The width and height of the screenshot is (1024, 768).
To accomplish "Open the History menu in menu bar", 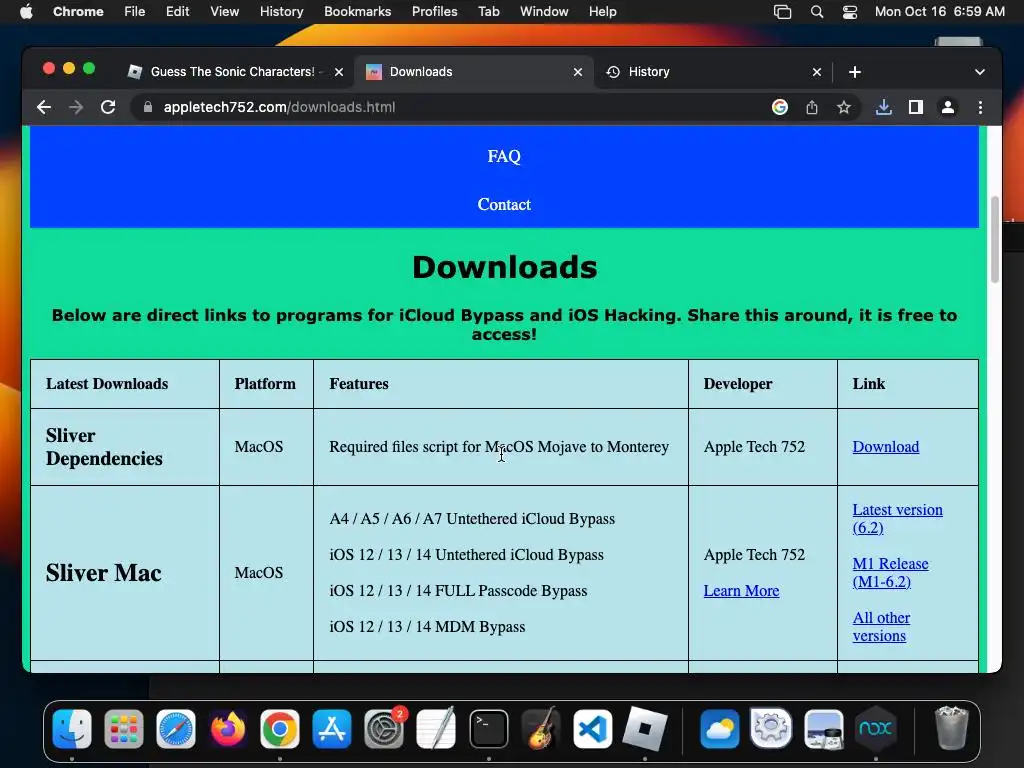I will (x=281, y=12).
